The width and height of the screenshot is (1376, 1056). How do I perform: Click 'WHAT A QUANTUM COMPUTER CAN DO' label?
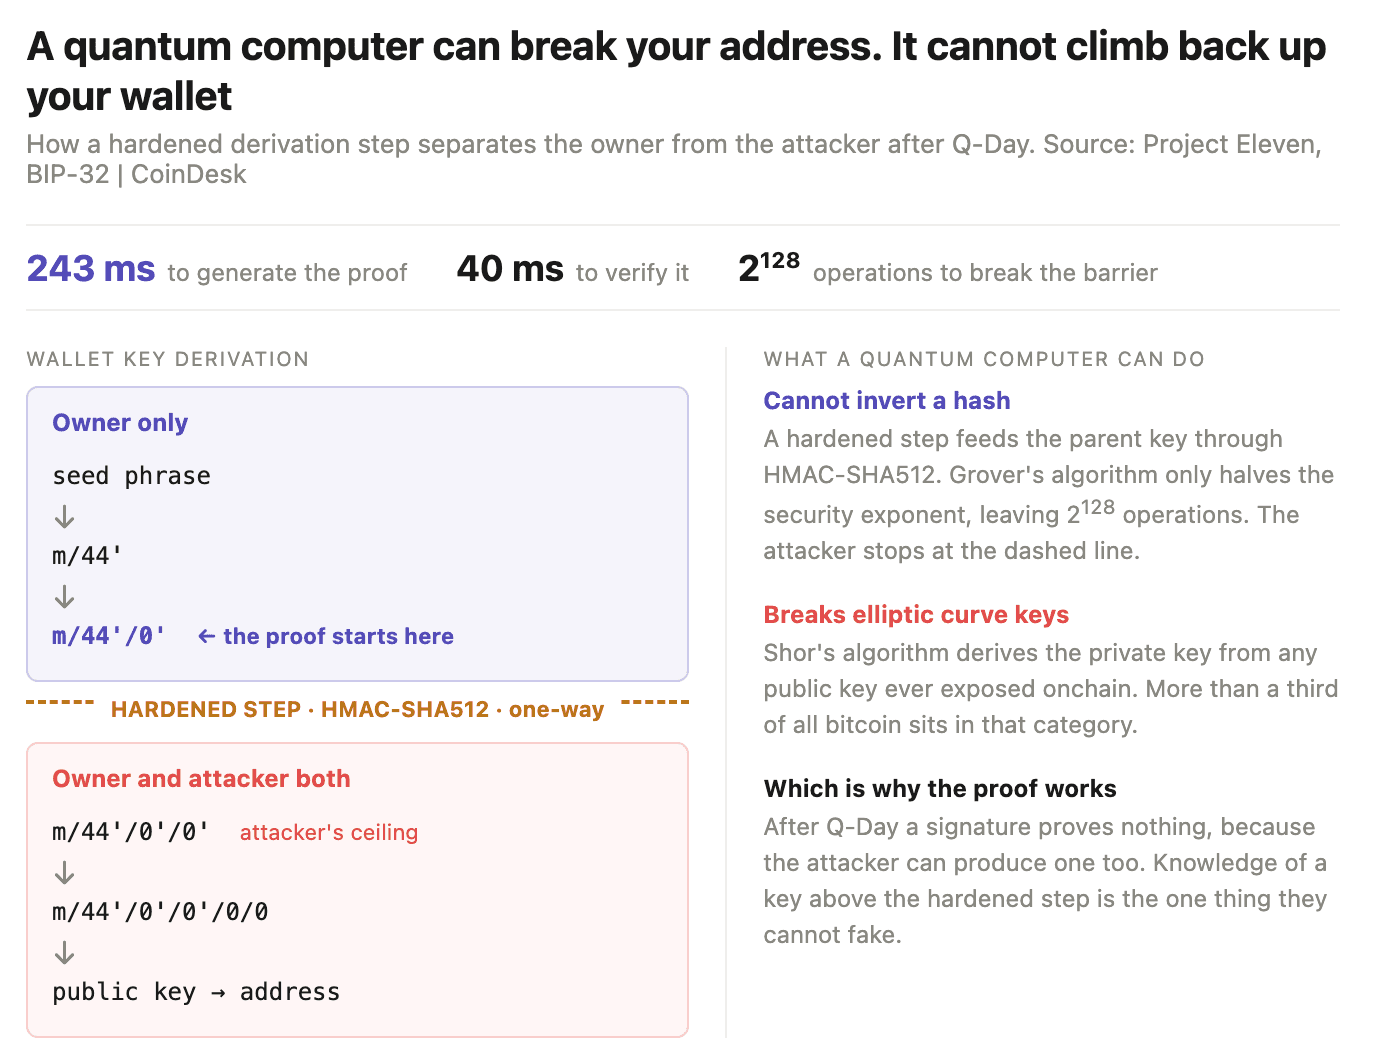(984, 359)
